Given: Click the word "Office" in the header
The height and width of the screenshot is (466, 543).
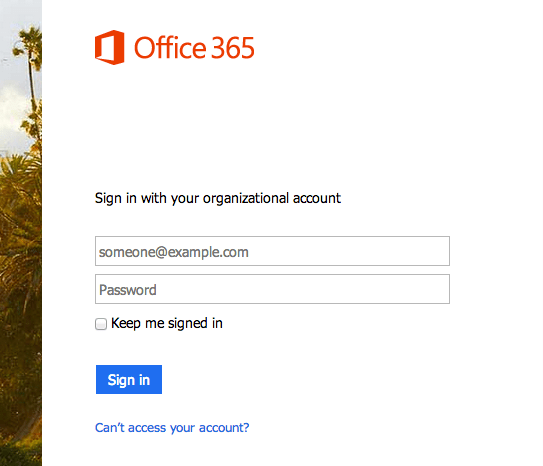Looking at the screenshot, I should click(170, 47).
